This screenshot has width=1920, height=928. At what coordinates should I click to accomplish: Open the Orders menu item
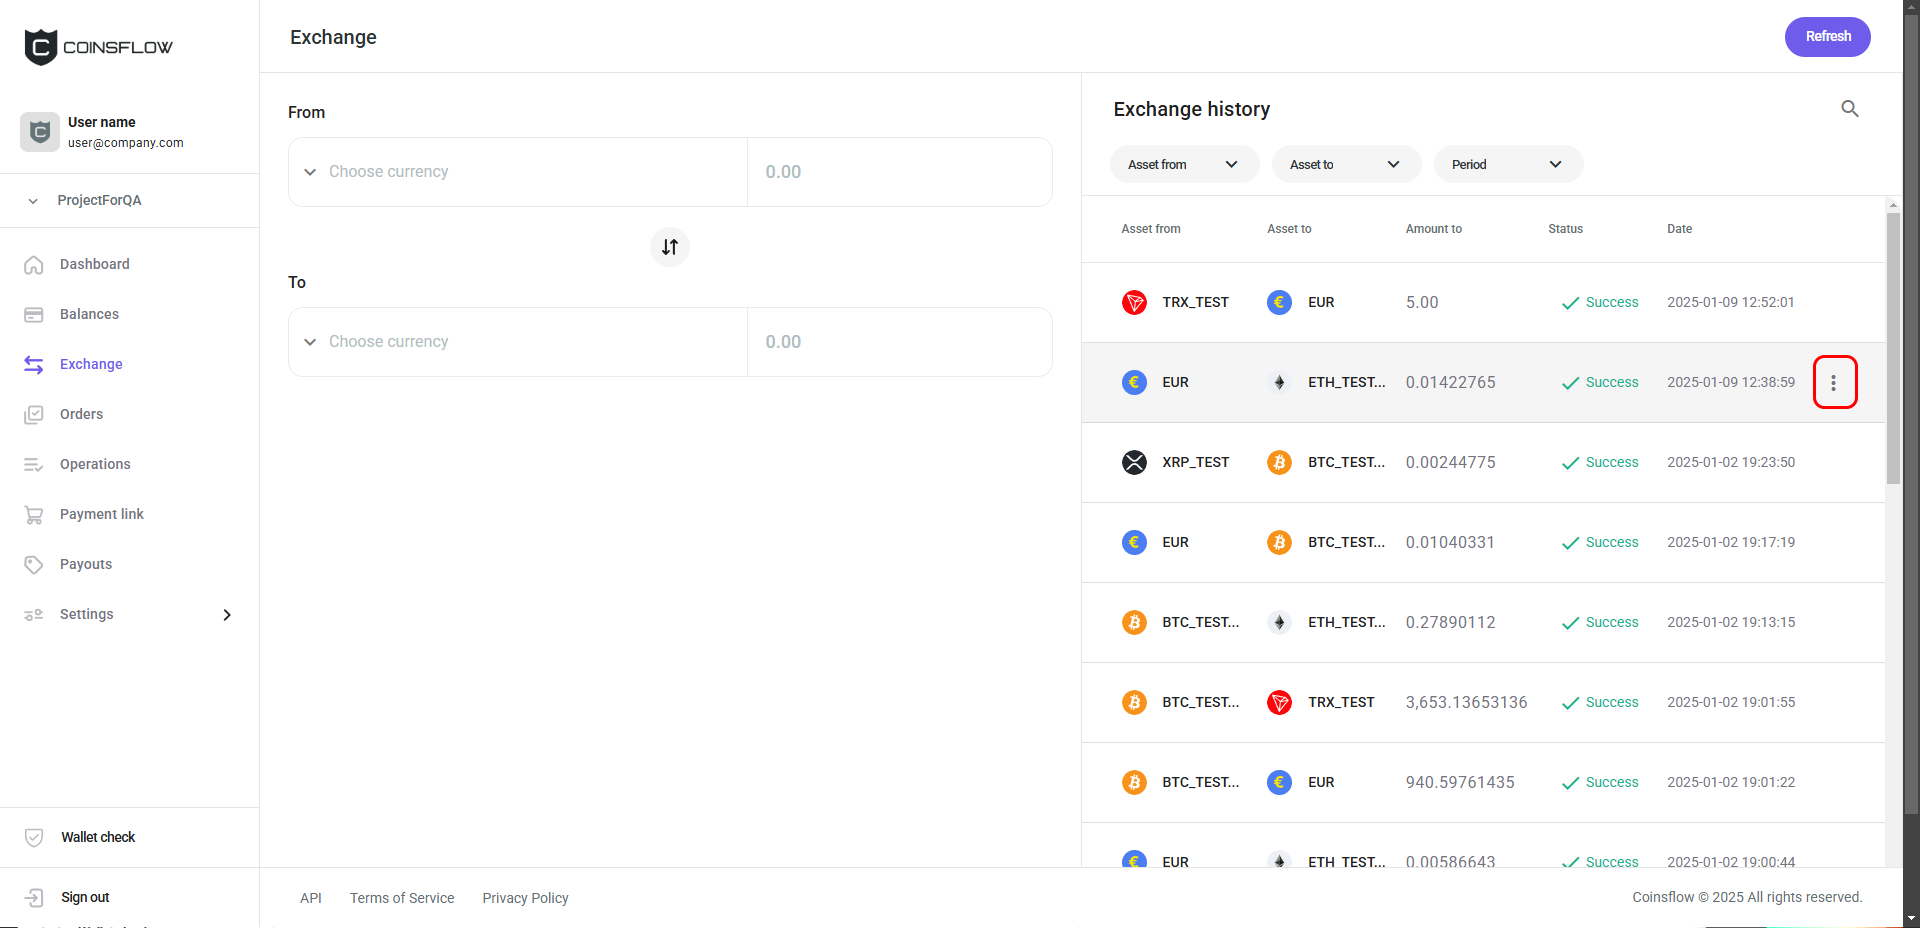[81, 414]
